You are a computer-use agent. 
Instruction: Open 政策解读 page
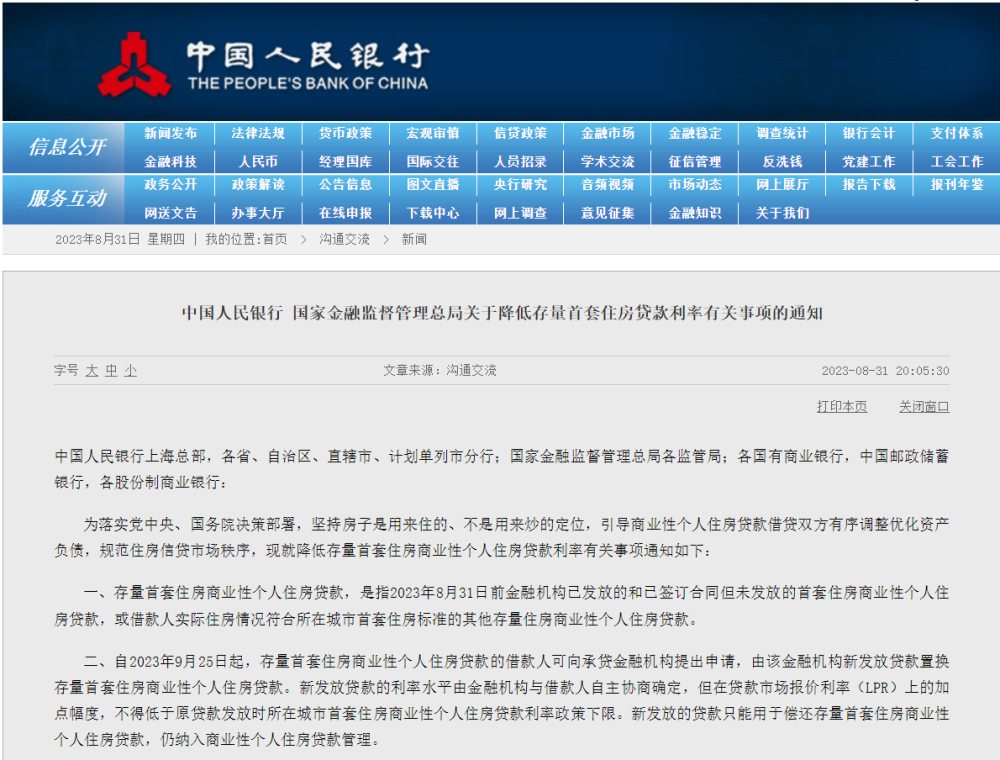(x=258, y=184)
